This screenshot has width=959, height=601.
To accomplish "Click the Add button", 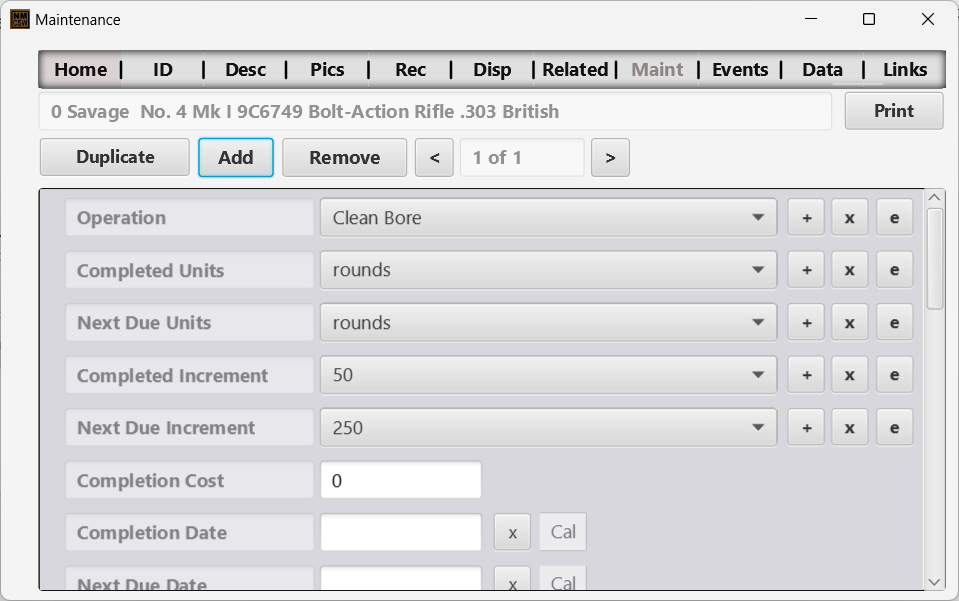I will [x=235, y=158].
